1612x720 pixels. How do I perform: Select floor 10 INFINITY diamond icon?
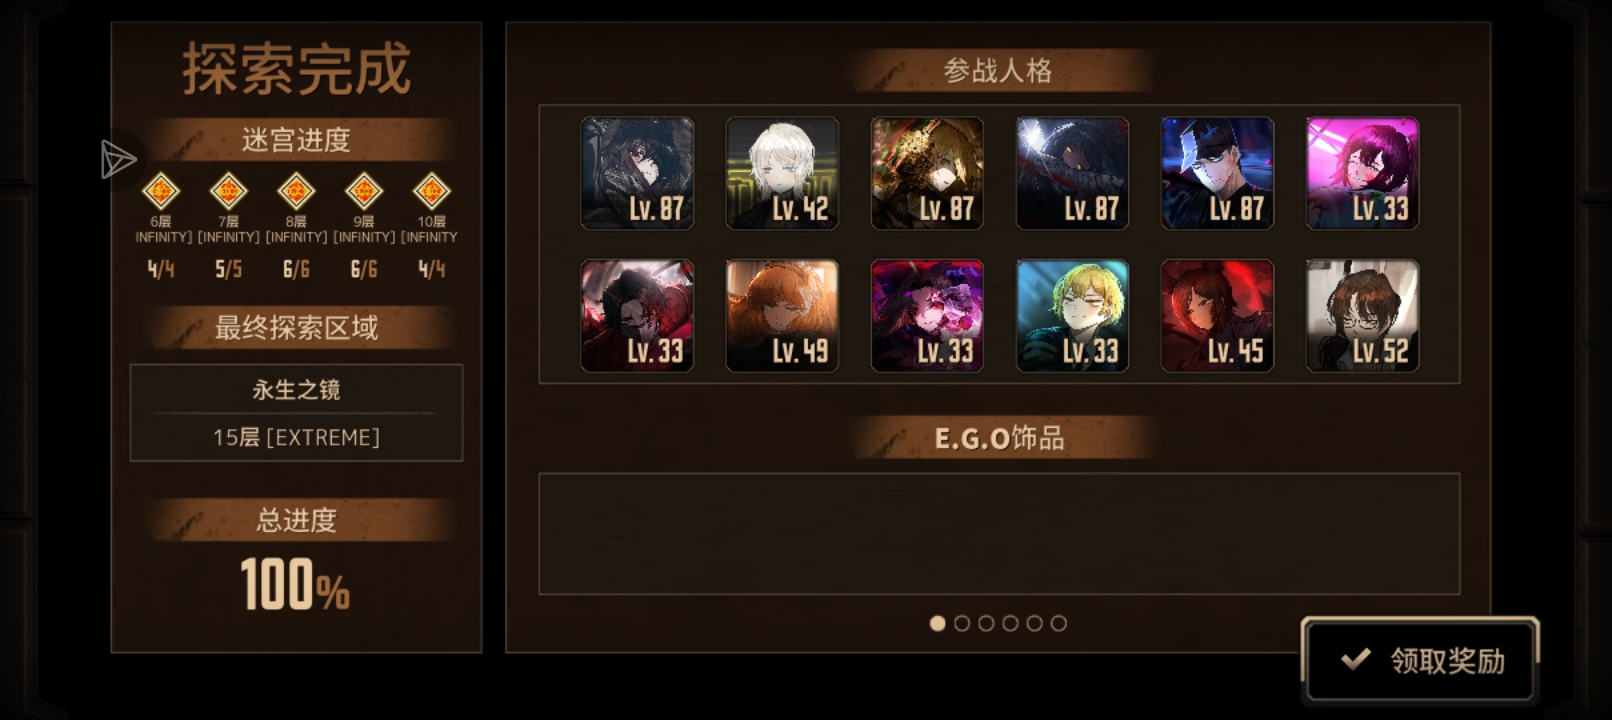431,190
